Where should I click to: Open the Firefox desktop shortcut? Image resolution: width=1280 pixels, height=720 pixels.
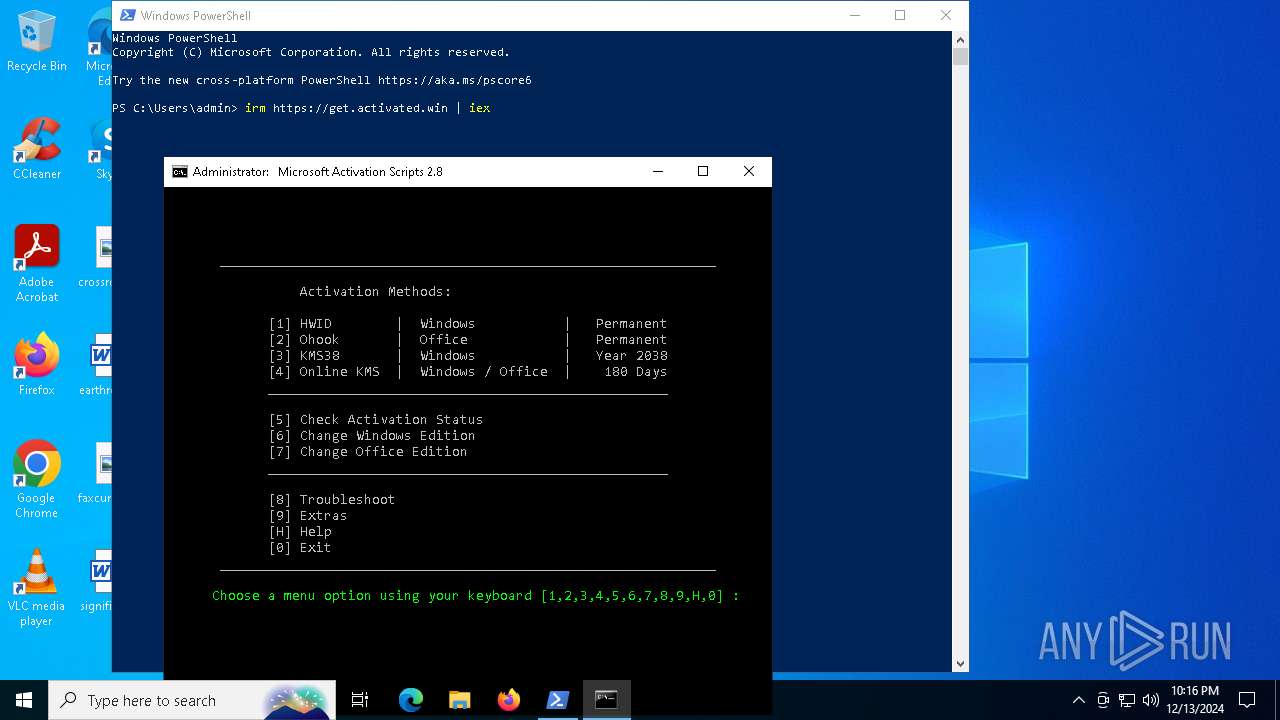tap(37, 365)
